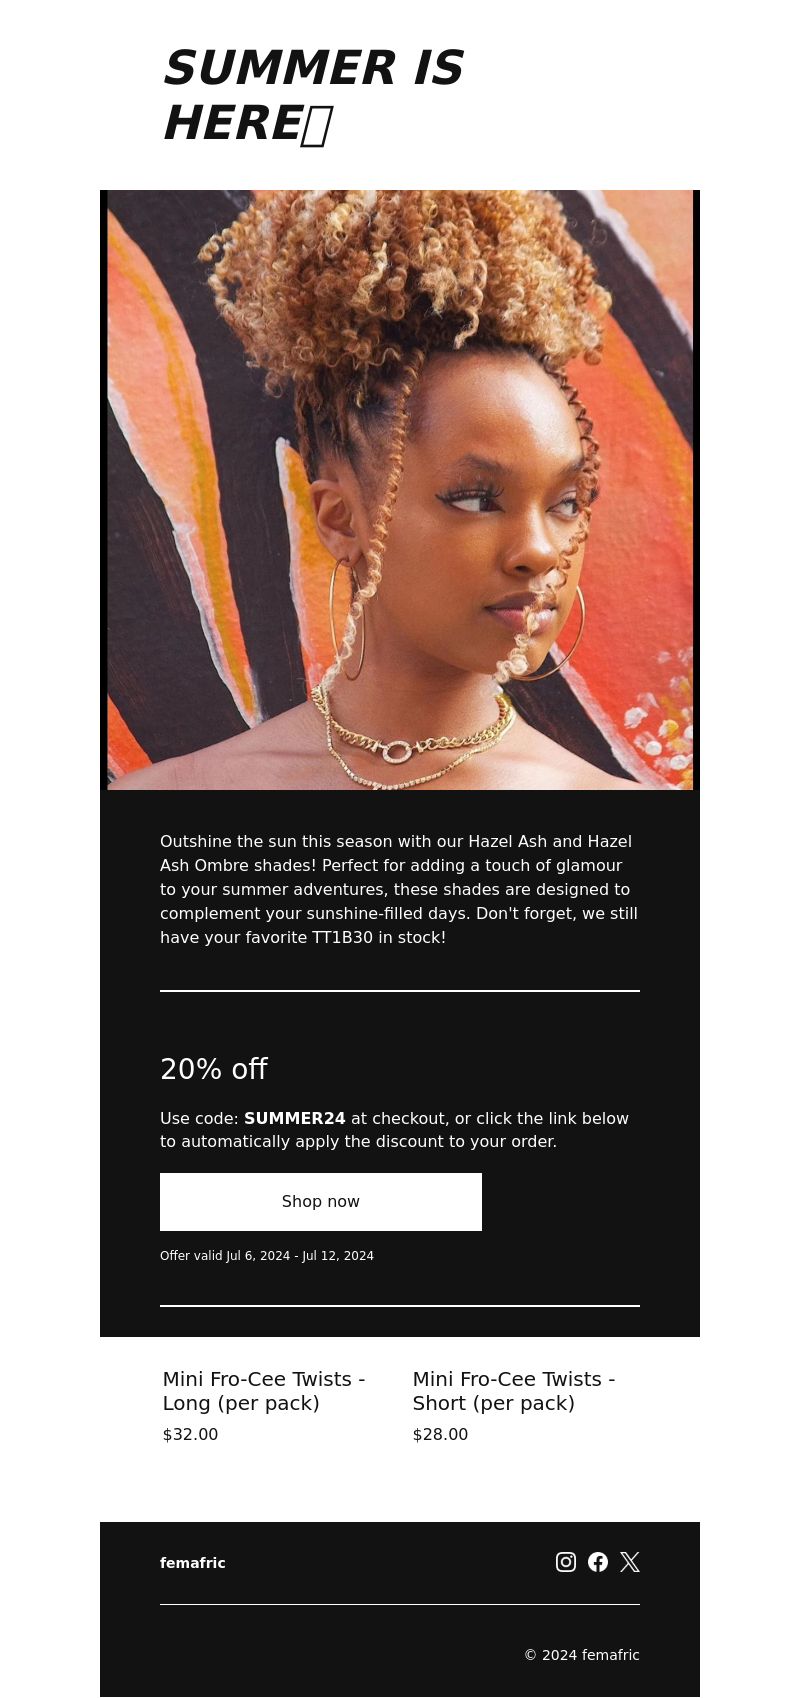Click the 20% off heading
Screen dimensions: 800x1698
pyautogui.click(x=214, y=1069)
